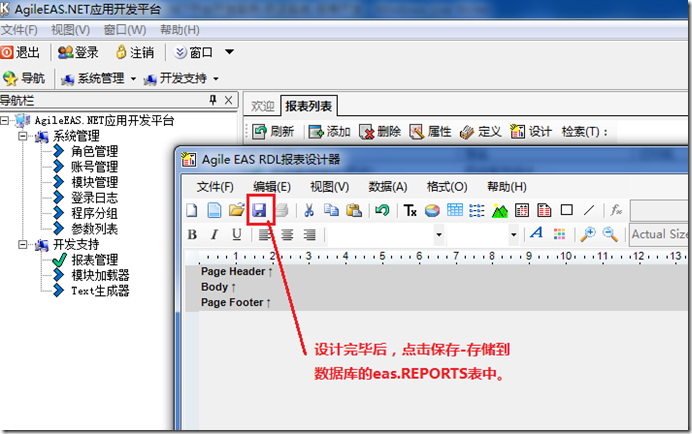Insert a matrix using the matrix icon
692x434 pixels.
[x=522, y=210]
